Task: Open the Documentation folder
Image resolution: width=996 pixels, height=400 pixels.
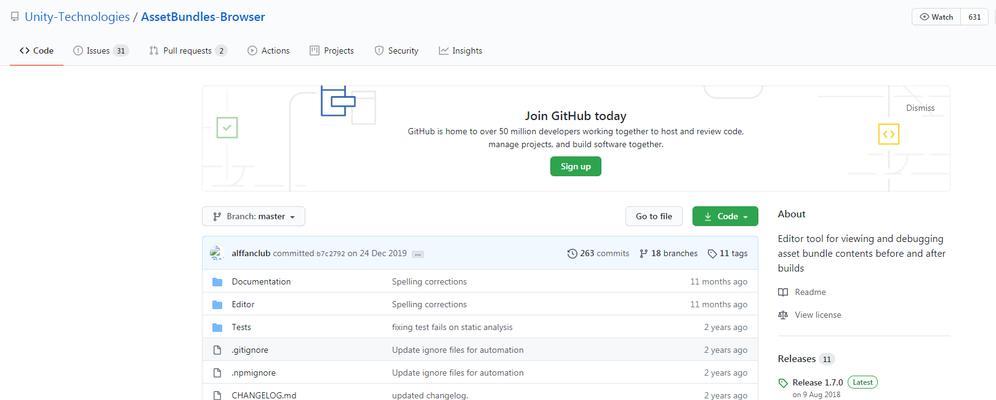Action: click(261, 281)
